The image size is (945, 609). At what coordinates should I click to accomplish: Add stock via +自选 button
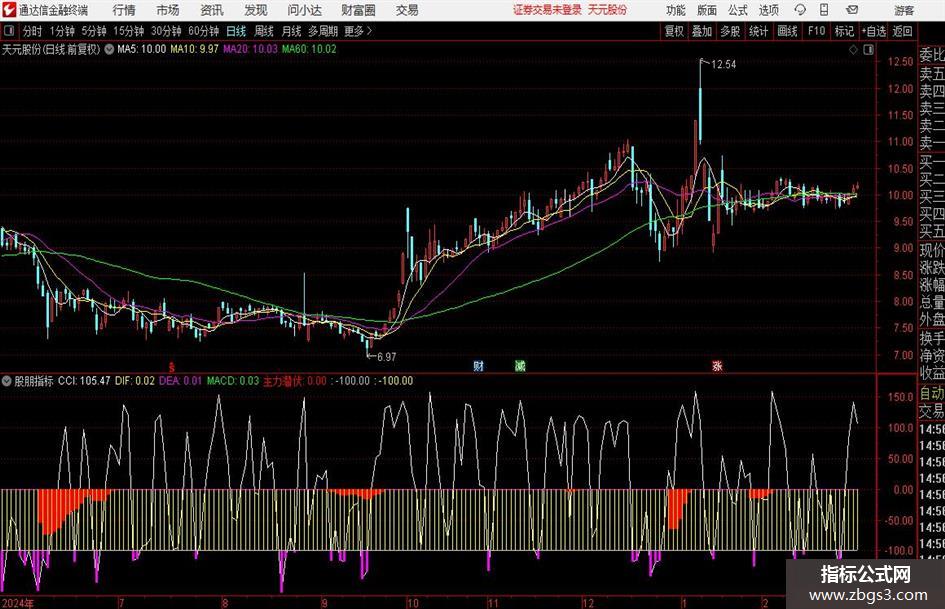coord(874,31)
